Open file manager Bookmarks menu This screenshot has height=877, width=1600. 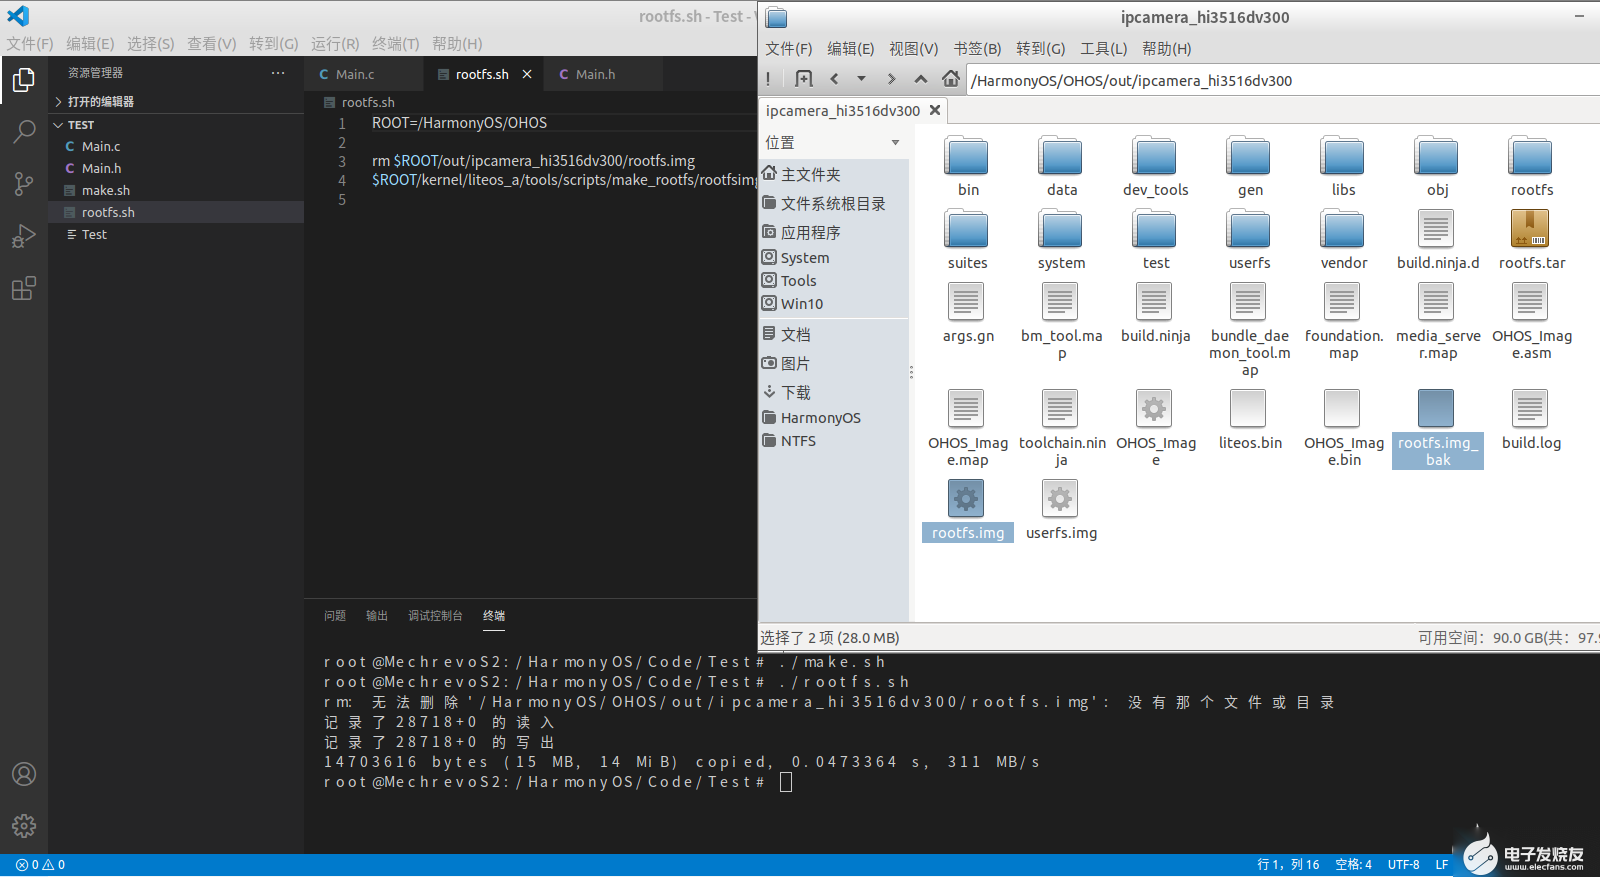977,48
